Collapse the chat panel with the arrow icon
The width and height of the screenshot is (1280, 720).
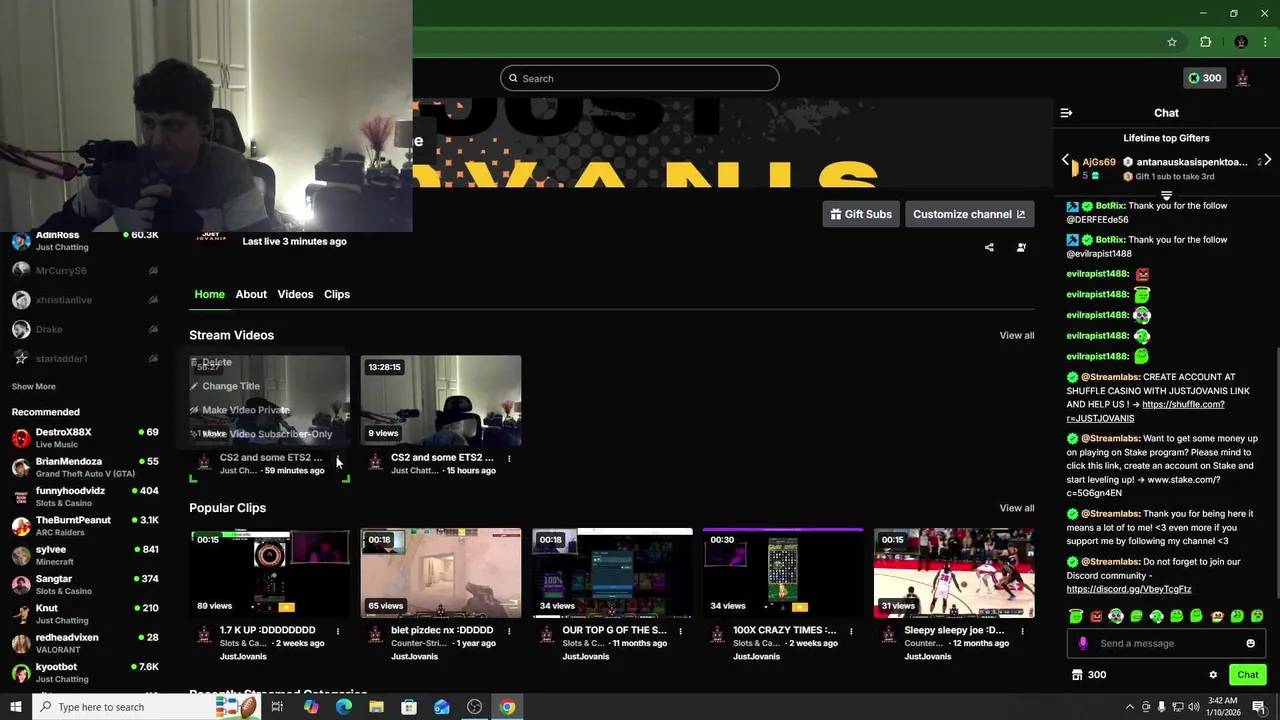tap(1066, 113)
